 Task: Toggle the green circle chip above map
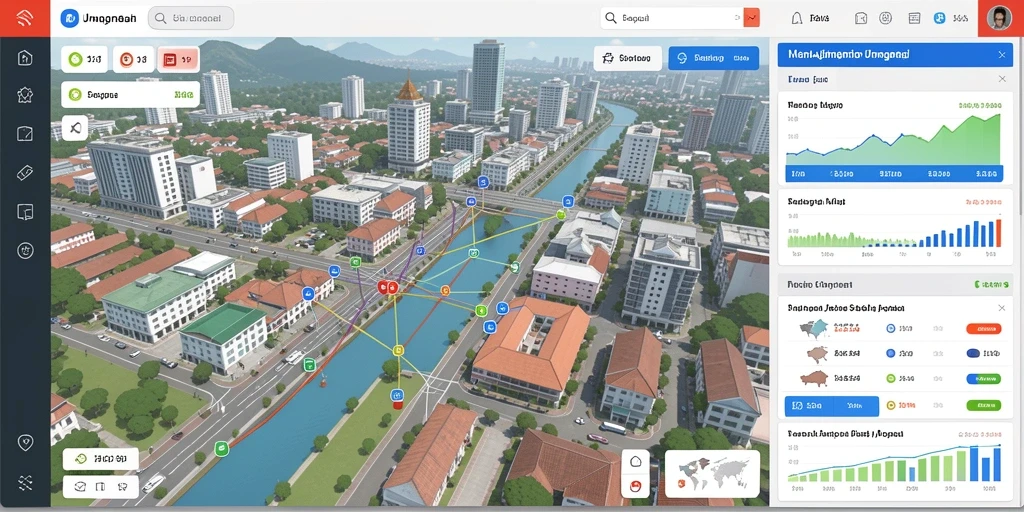coord(84,59)
